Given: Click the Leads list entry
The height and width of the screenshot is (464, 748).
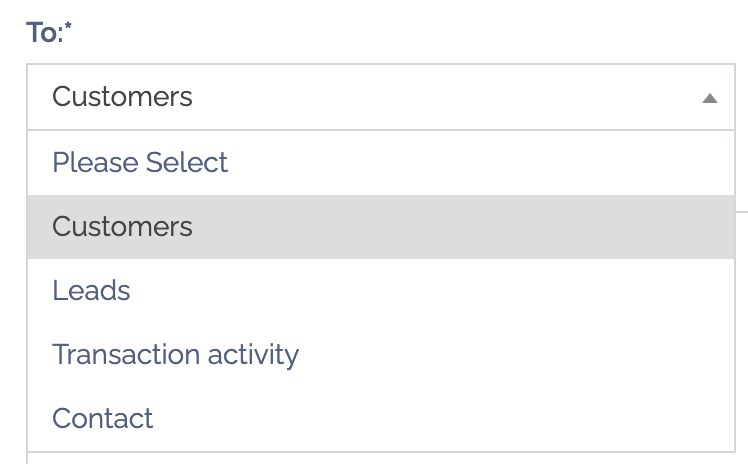Looking at the screenshot, I should point(91,290).
